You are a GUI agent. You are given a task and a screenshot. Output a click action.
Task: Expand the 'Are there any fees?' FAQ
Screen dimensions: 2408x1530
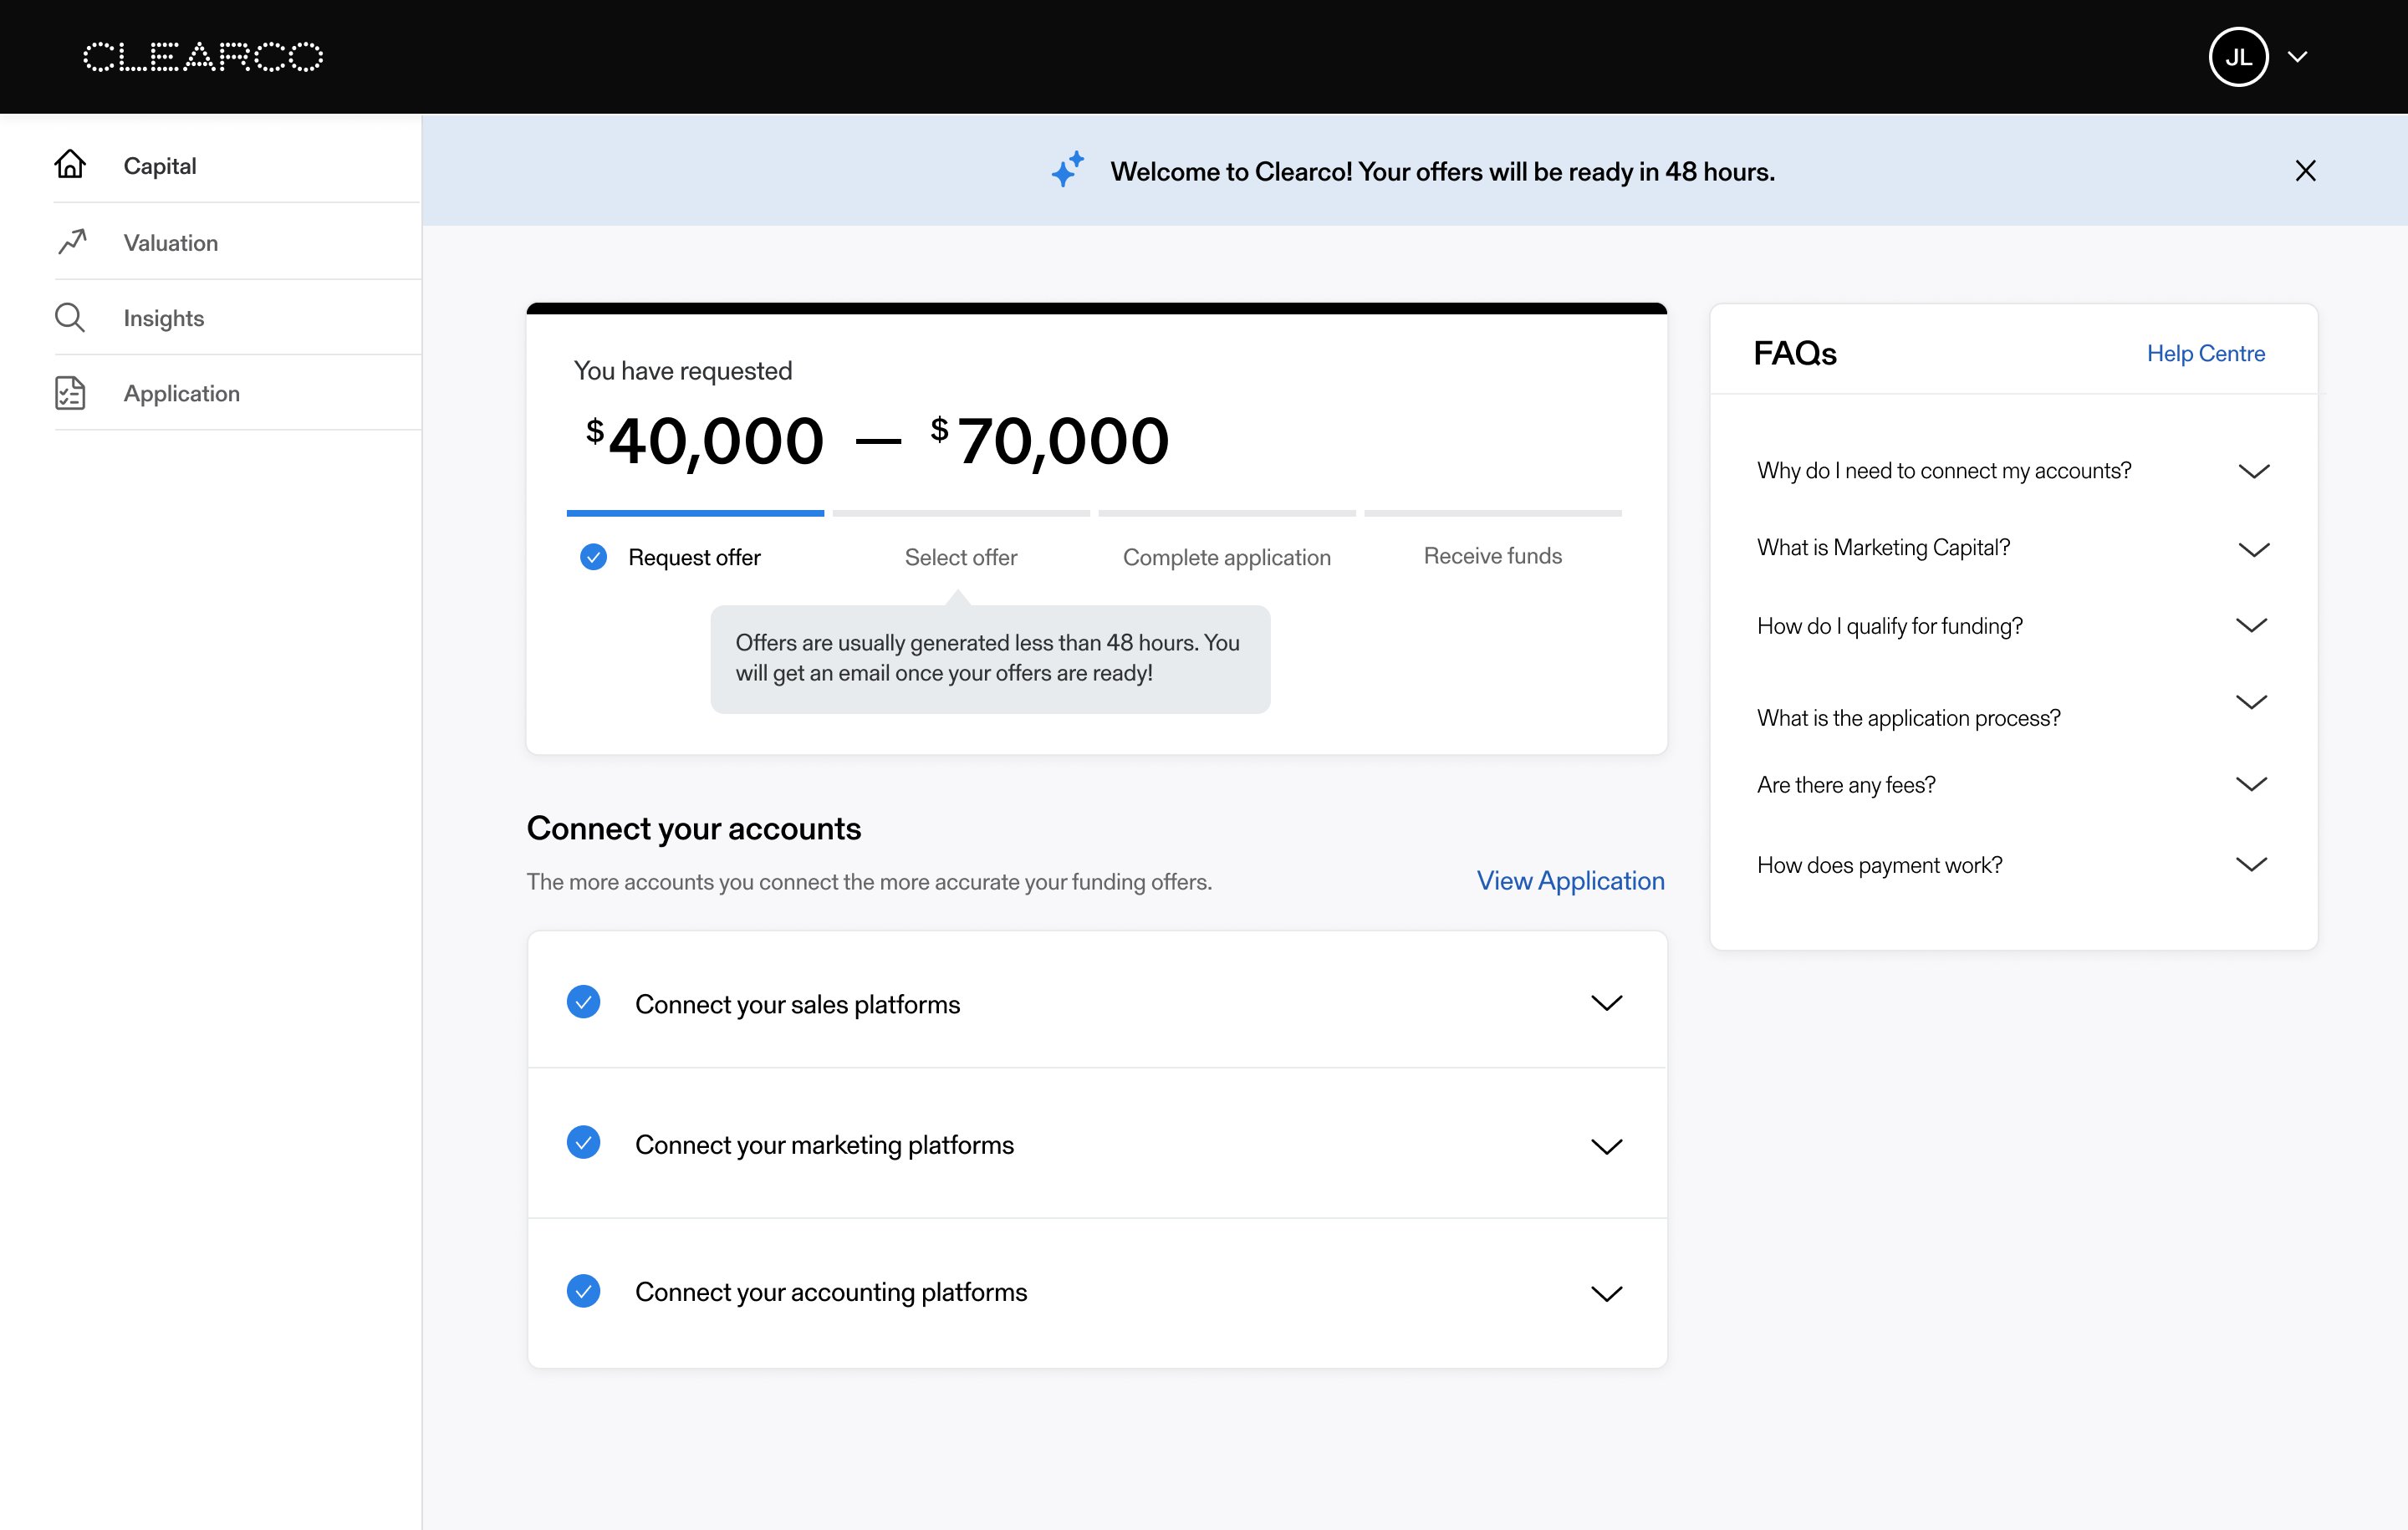(x=2250, y=784)
